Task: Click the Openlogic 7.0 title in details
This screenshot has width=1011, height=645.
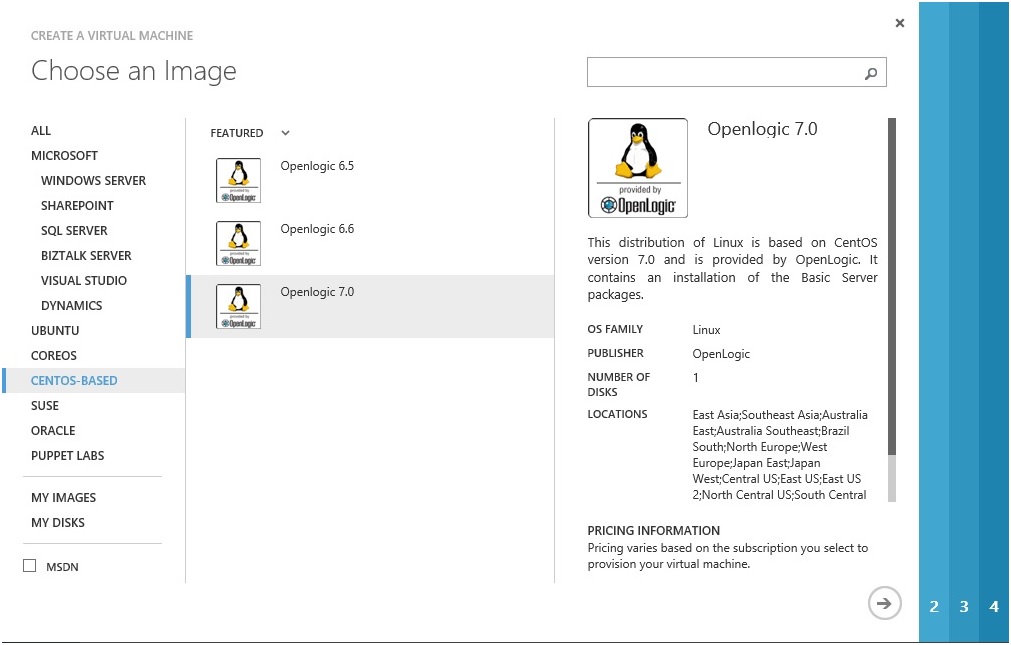Action: coord(762,129)
